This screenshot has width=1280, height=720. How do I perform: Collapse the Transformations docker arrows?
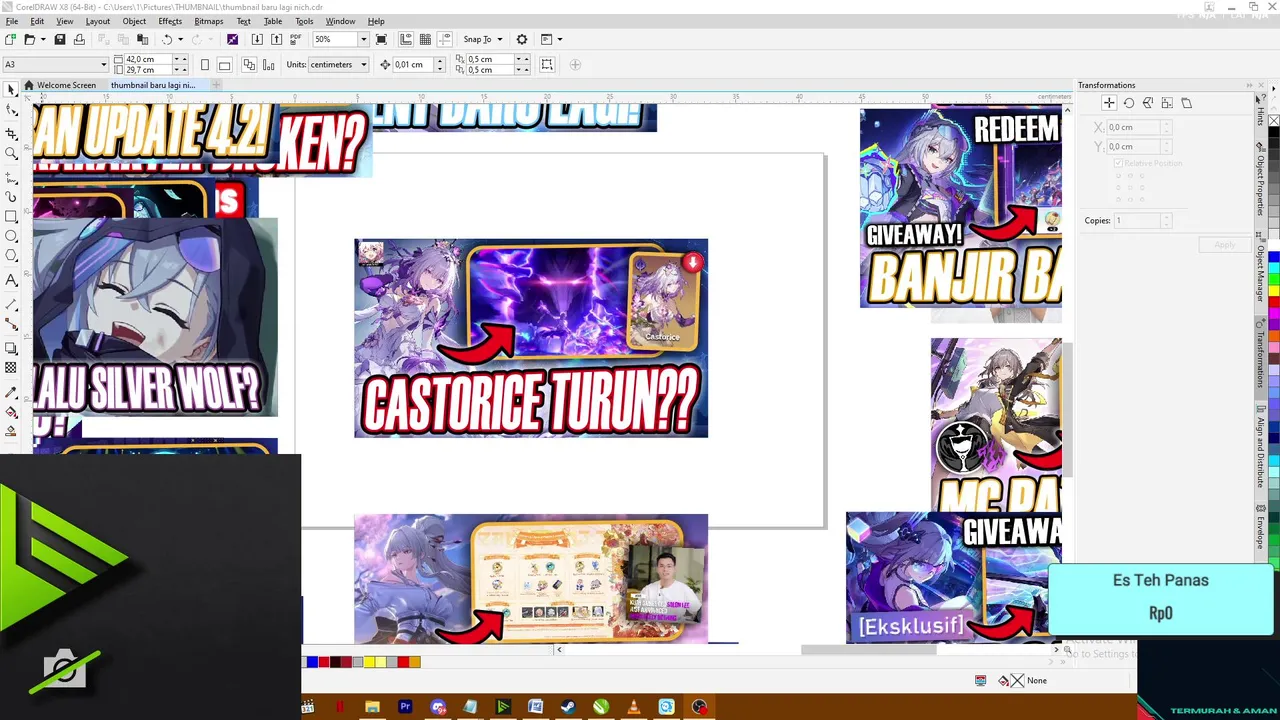(x=1249, y=85)
